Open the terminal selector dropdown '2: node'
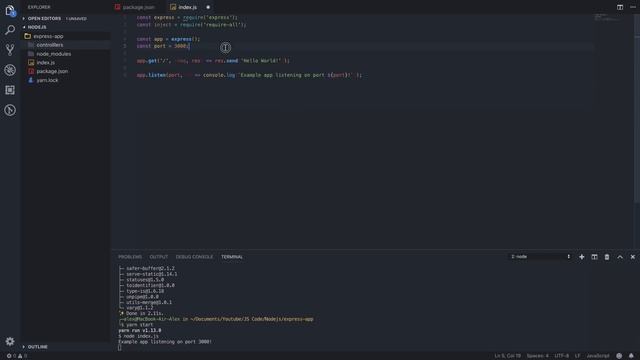 (x=540, y=257)
